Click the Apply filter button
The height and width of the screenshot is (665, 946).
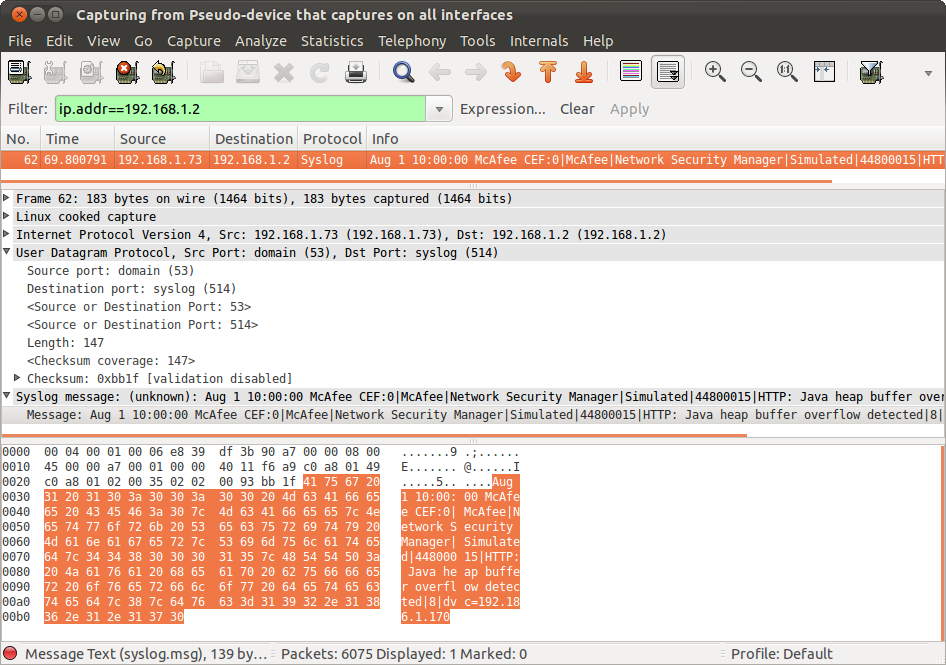629,109
